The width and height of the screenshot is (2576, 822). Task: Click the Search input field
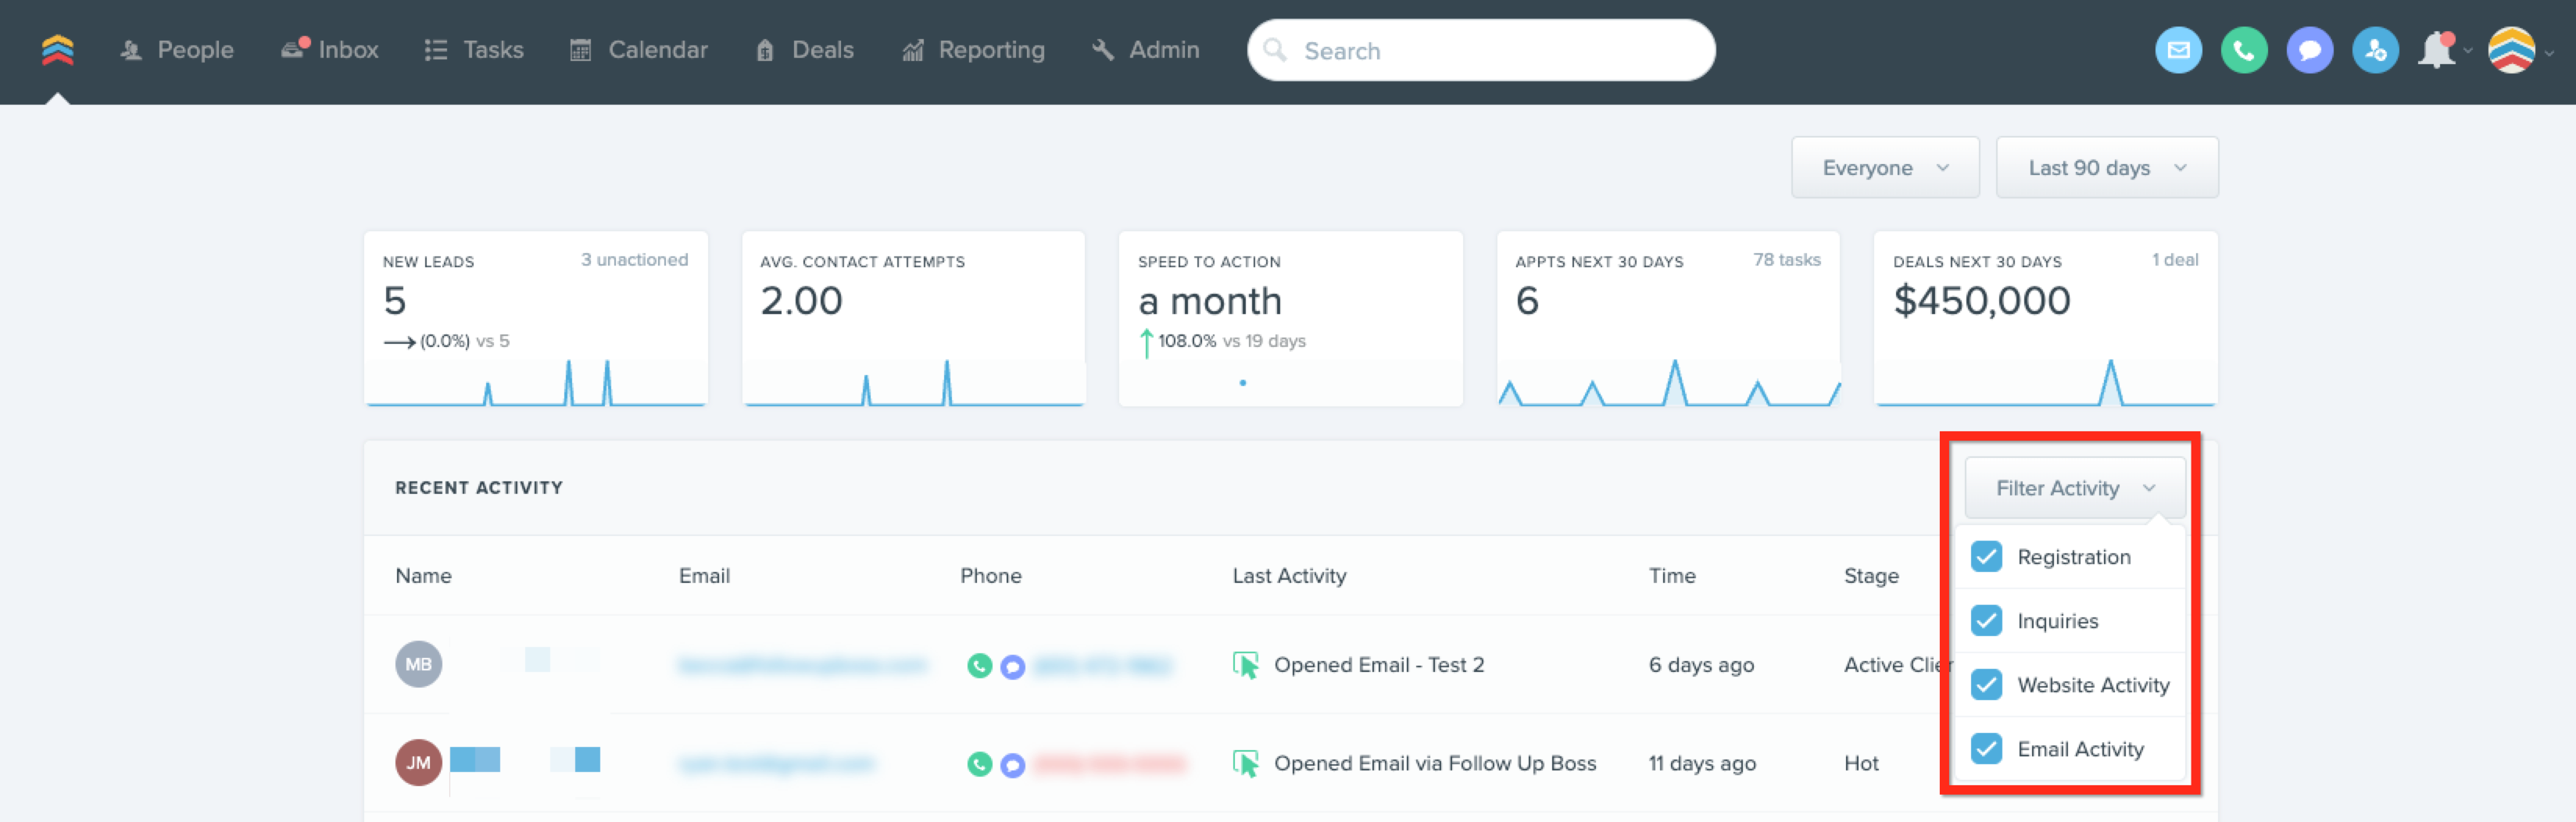1481,50
